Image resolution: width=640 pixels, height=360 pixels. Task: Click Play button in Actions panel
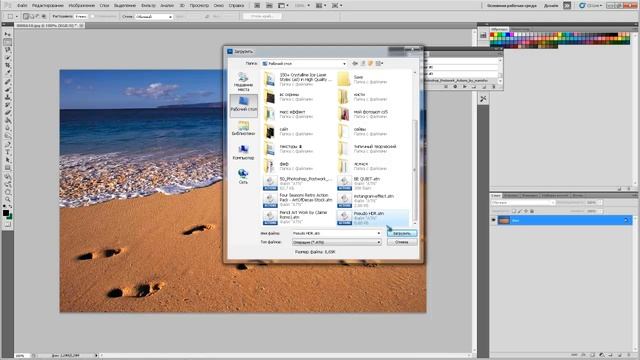pyautogui.click(x=464, y=87)
